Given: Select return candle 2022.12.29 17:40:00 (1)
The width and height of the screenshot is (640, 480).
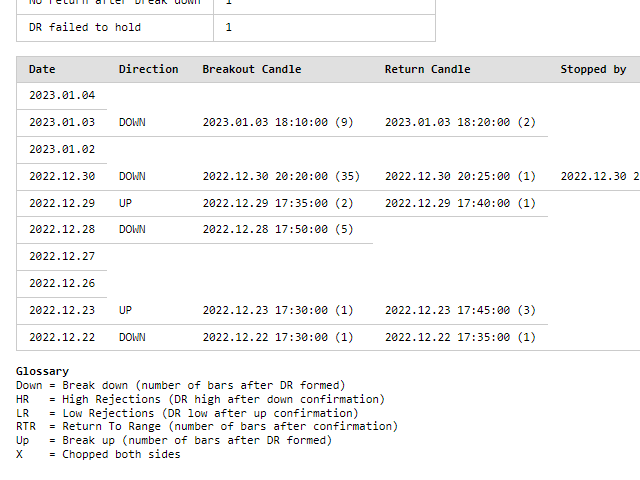Looking at the screenshot, I should point(460,203).
